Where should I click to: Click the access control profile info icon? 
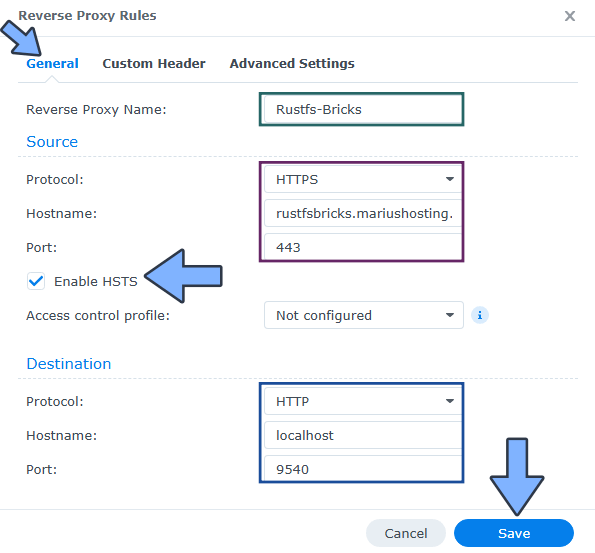point(480,315)
